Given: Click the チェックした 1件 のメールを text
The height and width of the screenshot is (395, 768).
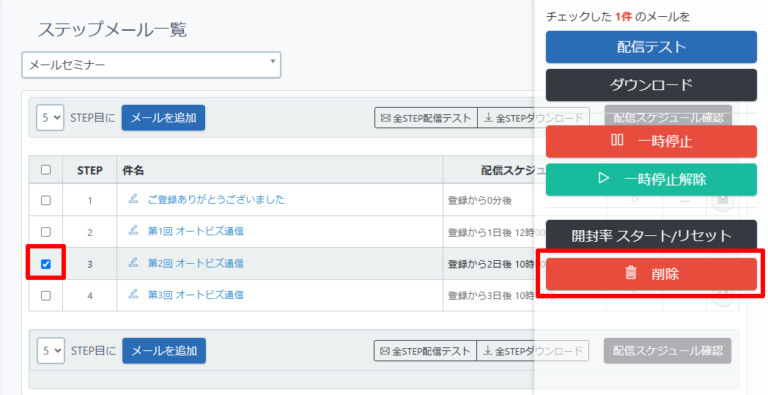Looking at the screenshot, I should (618, 17).
